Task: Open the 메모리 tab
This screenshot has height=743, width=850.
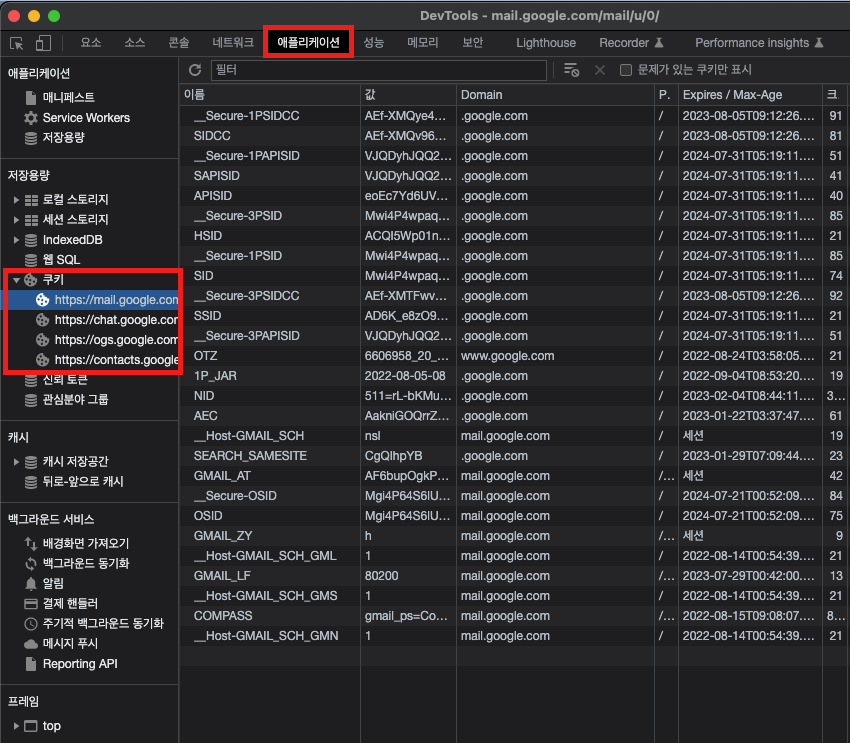Action: coord(423,43)
